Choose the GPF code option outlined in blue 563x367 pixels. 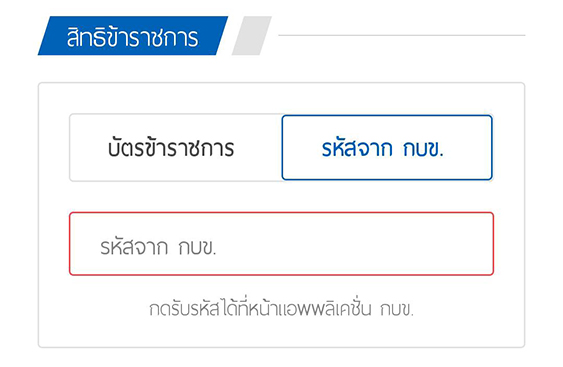point(387,148)
